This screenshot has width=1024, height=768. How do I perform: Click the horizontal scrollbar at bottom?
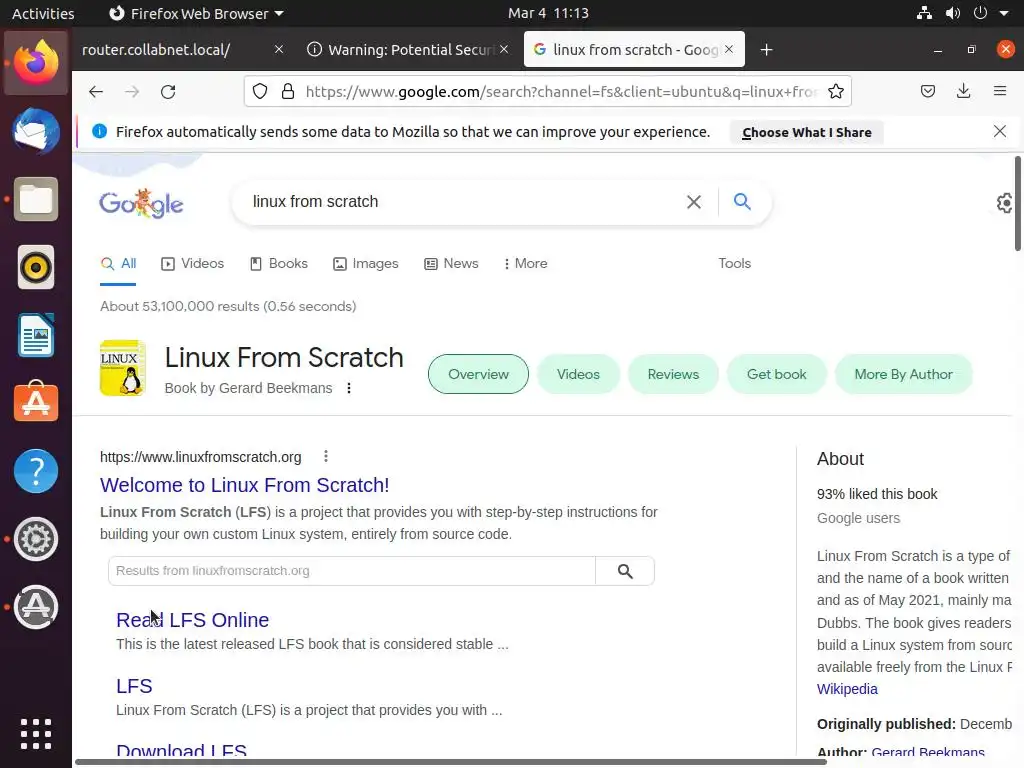click(451, 762)
